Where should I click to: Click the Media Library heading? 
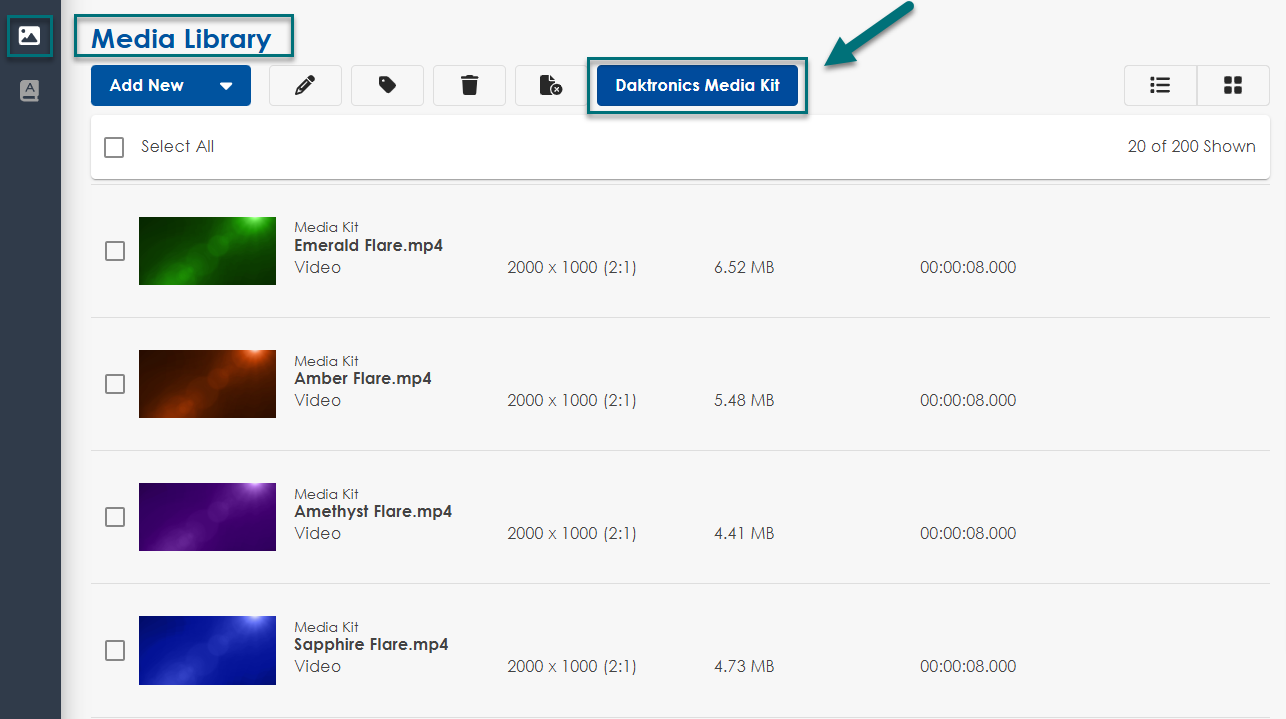click(181, 39)
